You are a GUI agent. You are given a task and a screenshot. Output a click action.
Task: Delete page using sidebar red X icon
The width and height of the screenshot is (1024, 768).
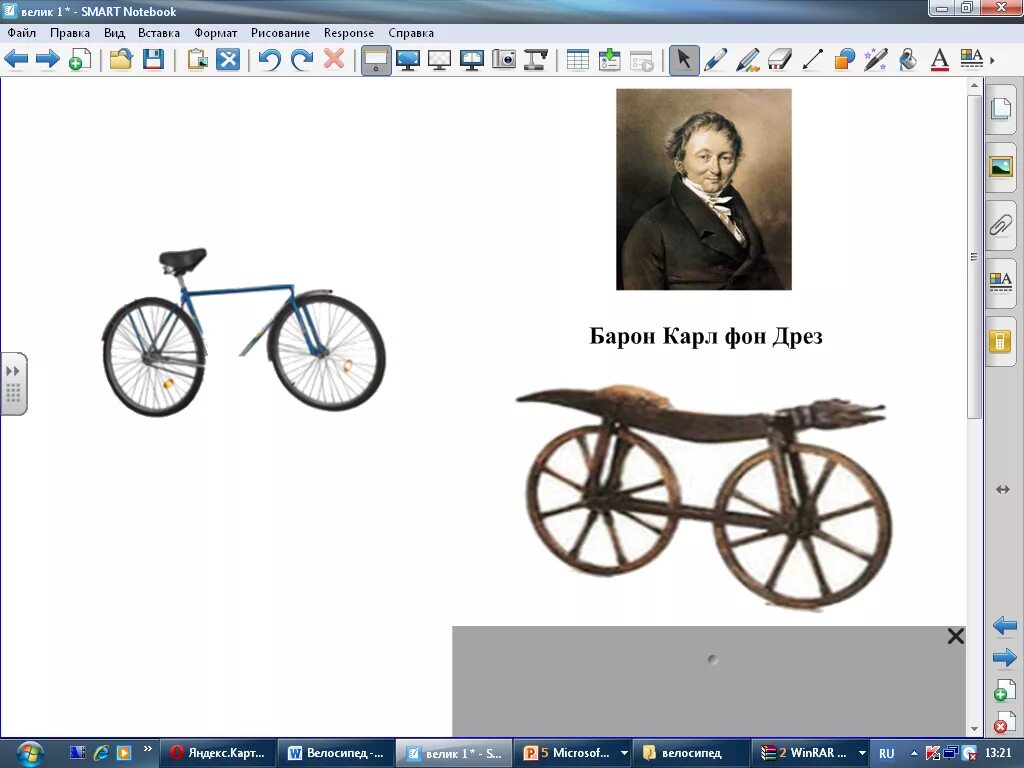[x=1004, y=722]
